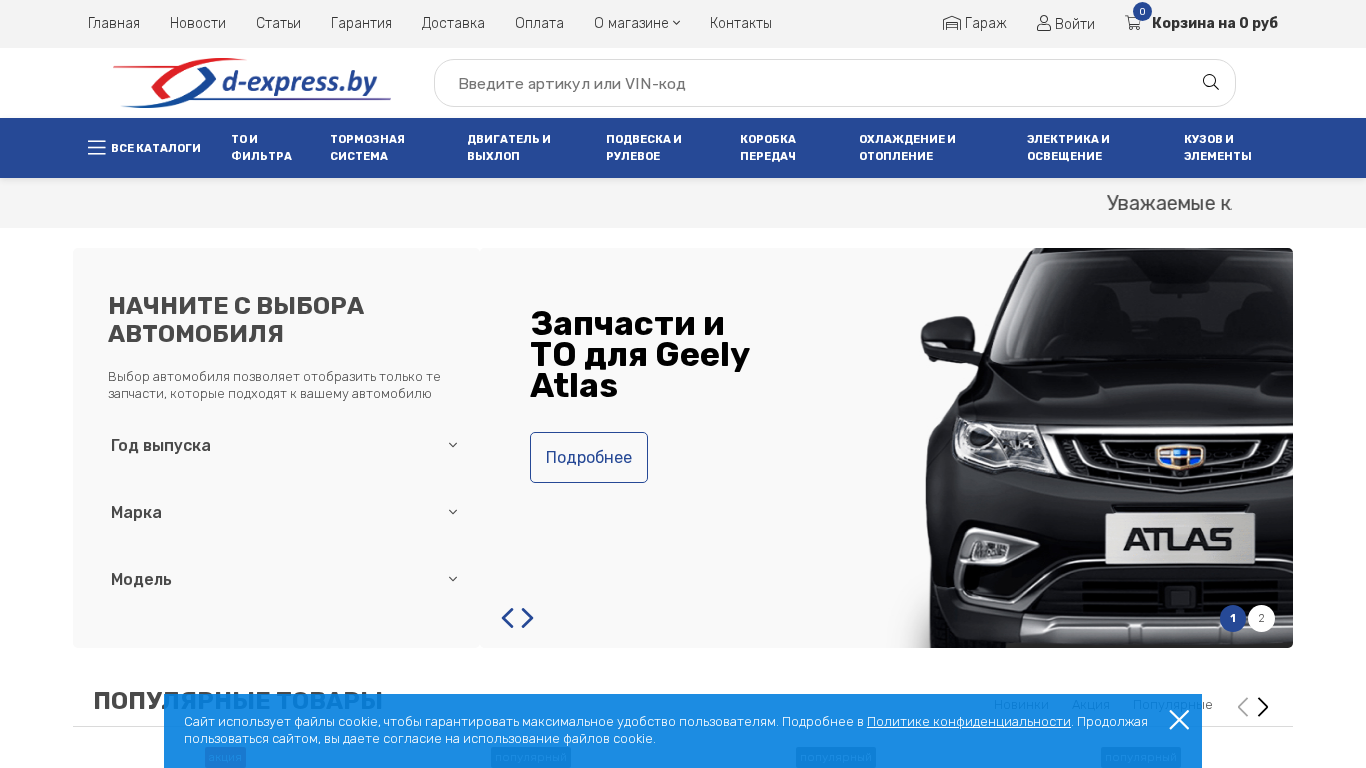1366x768 pixels.
Task: Open the Гараж garage link
Action: (975, 23)
